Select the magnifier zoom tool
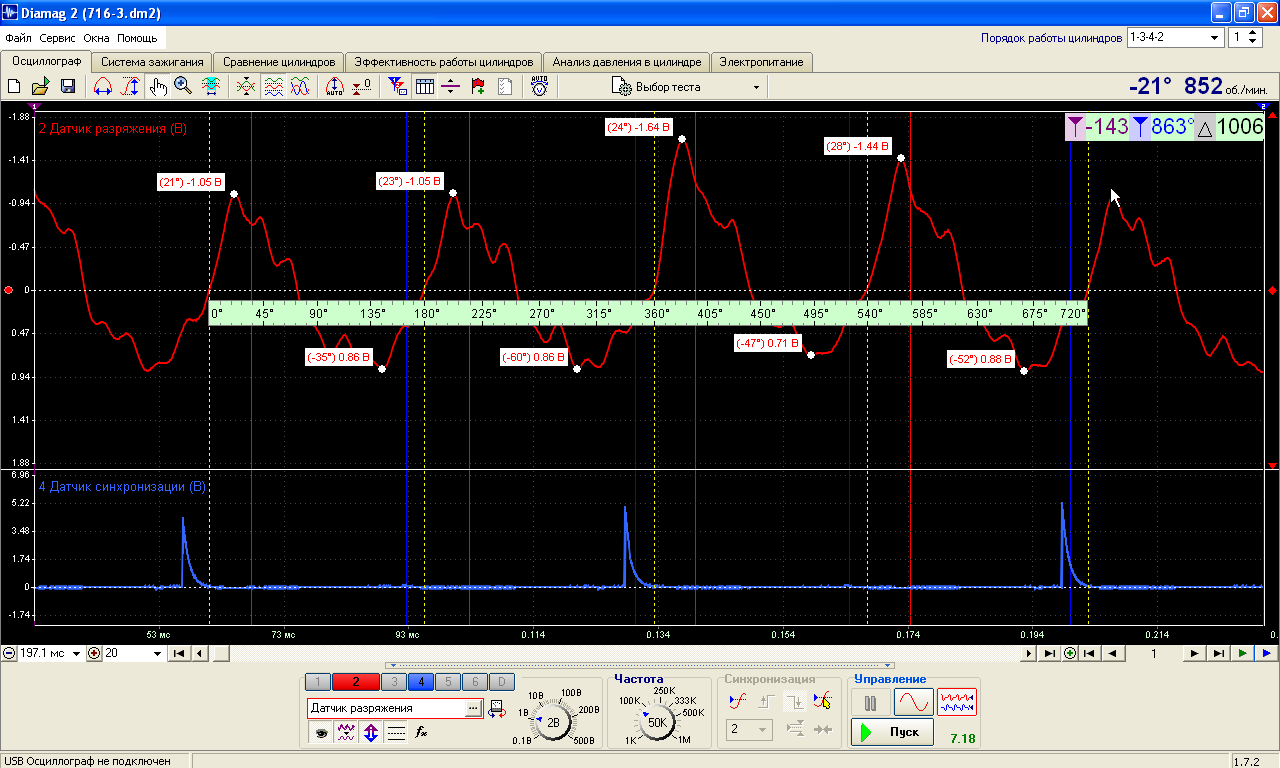This screenshot has width=1280, height=768. coord(183,87)
